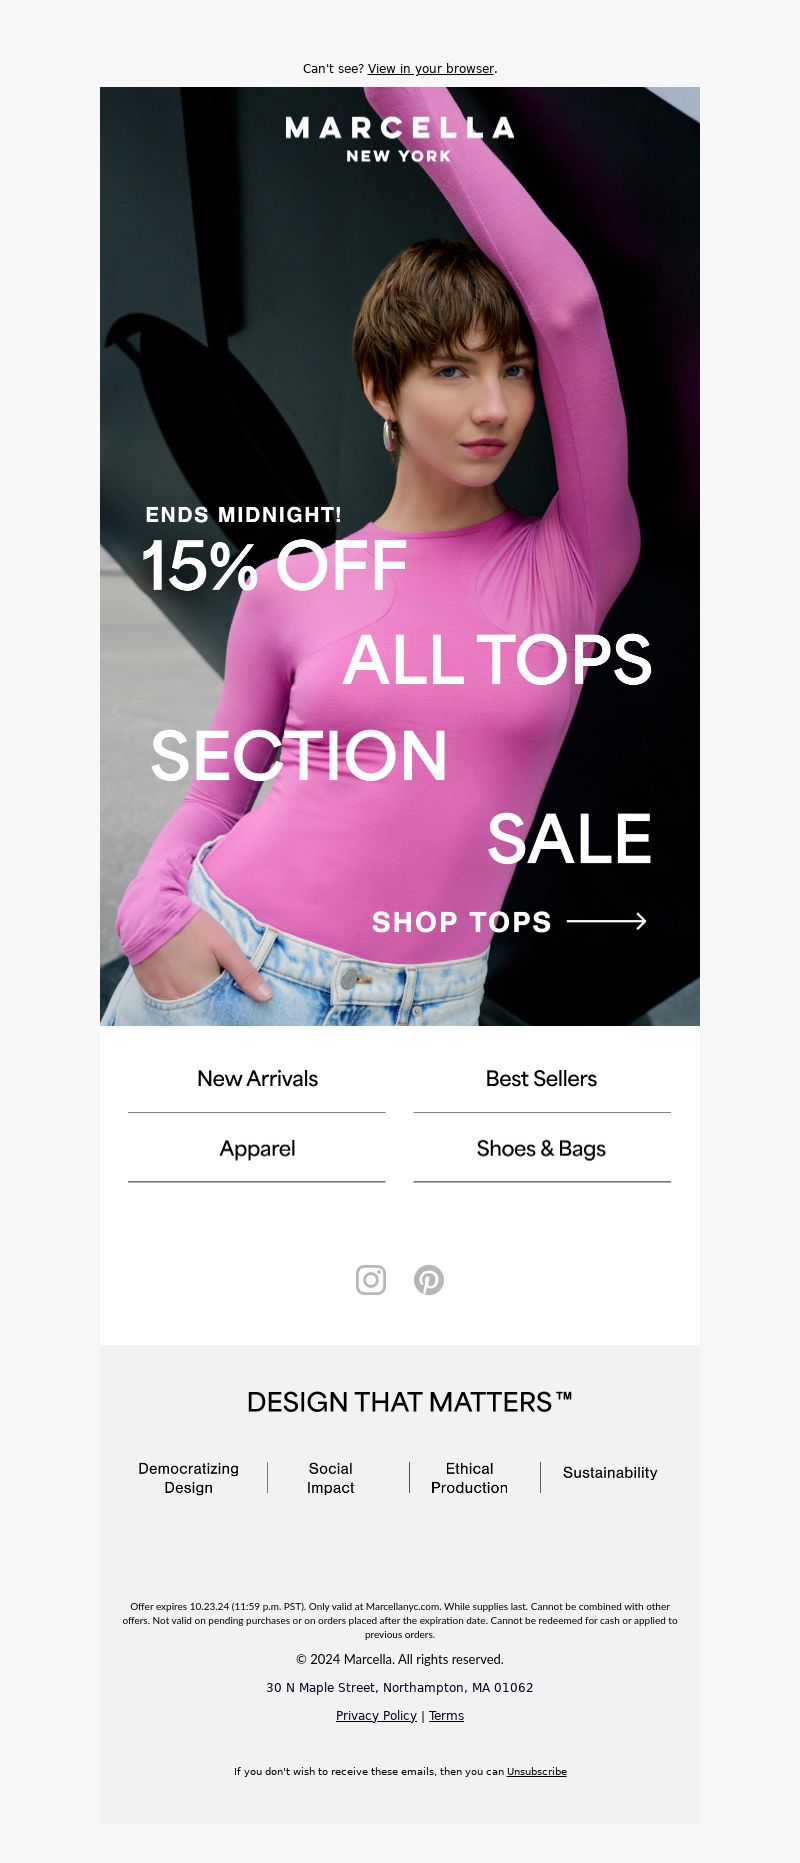The width and height of the screenshot is (800, 1863).
Task: Click the Design That Matters heading
Action: pos(409,1402)
